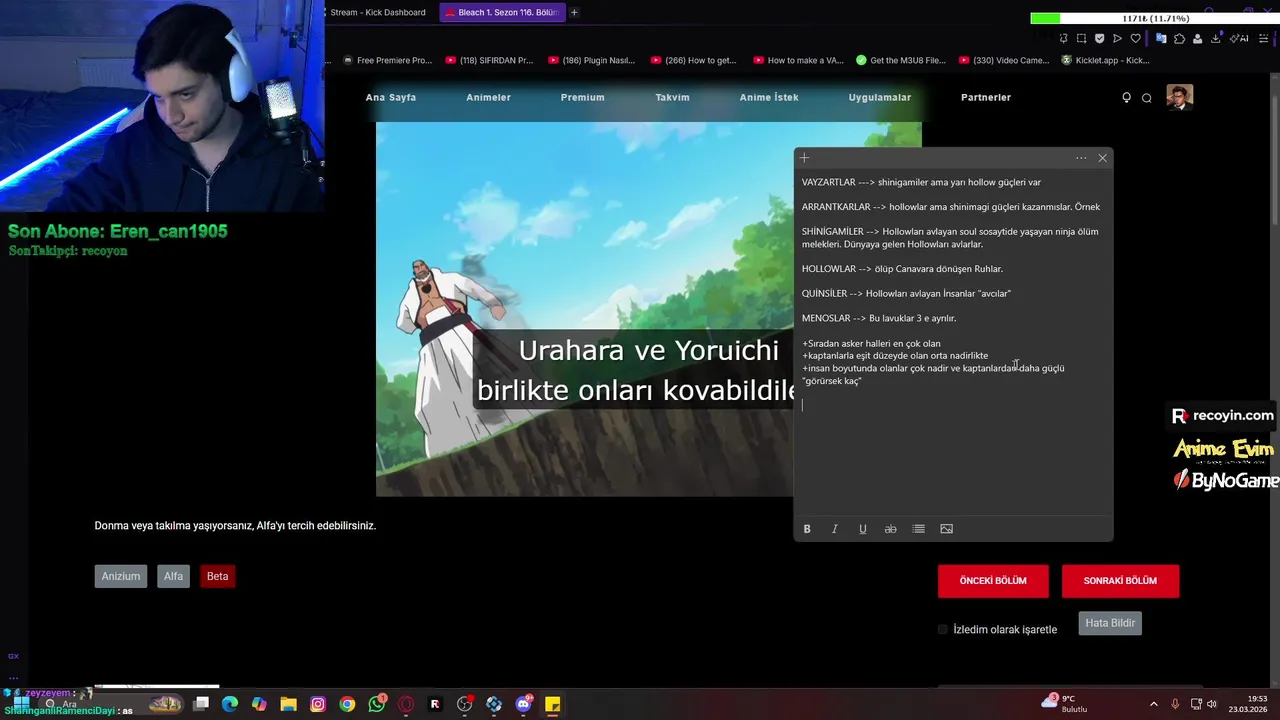Open the Ana Sayfa menu item

391,97
